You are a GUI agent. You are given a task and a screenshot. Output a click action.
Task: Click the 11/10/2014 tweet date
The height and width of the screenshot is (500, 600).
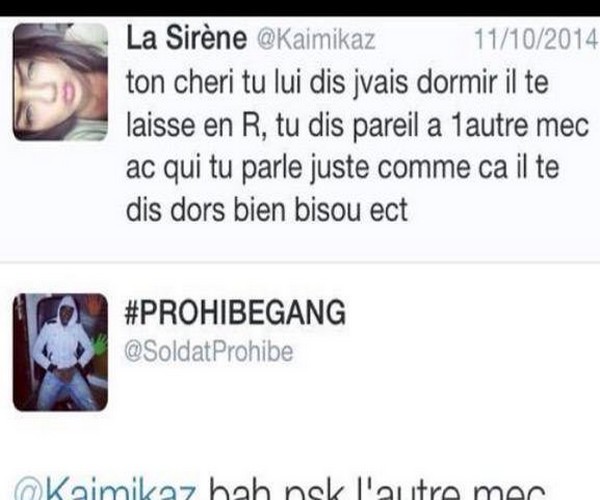point(536,39)
